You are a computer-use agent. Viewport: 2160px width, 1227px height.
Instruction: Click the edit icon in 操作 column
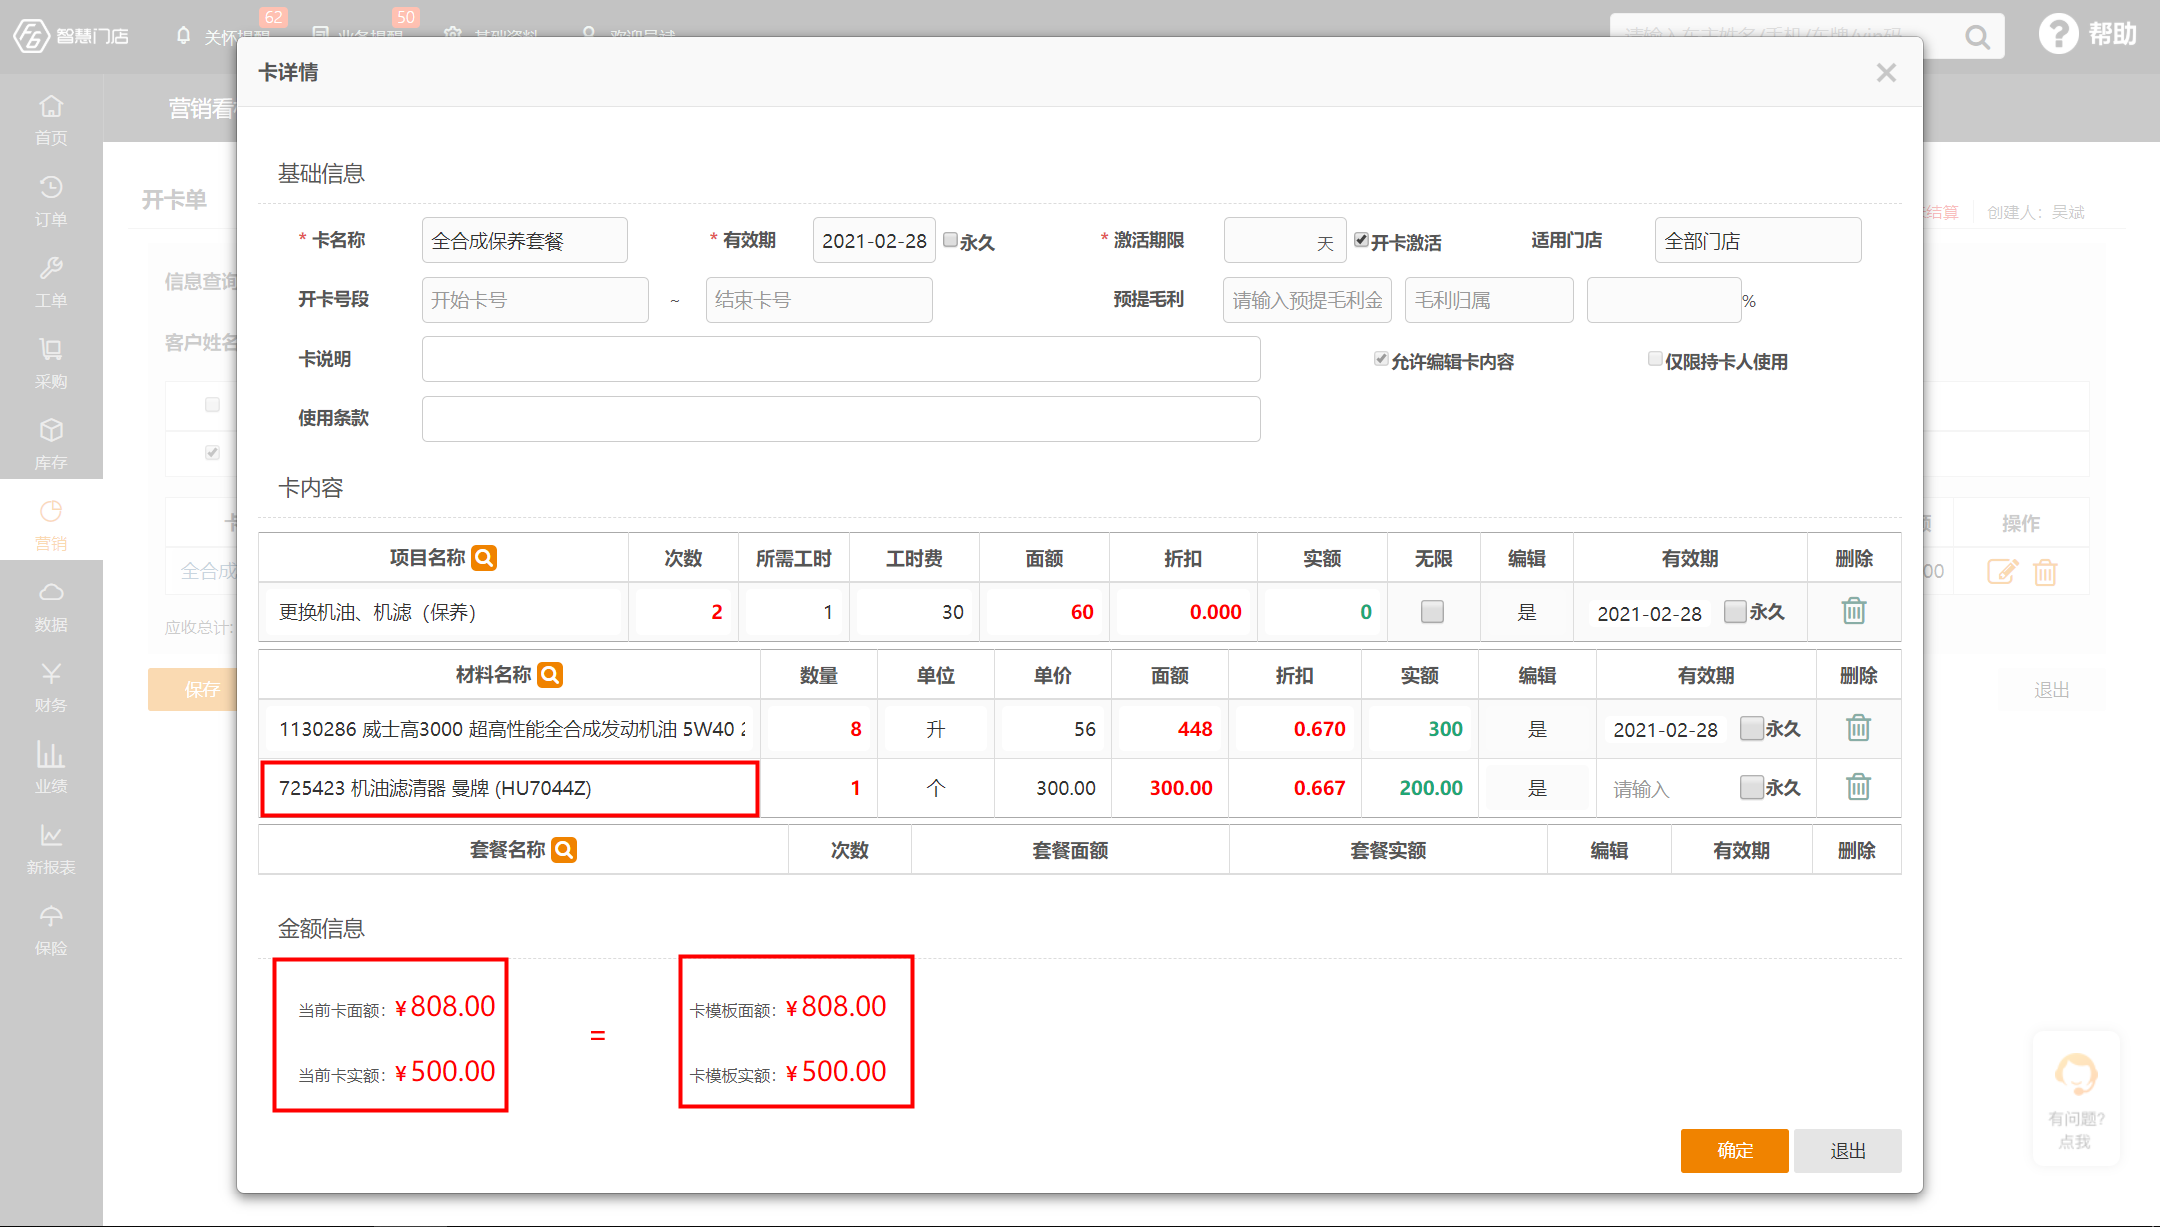(x=2002, y=572)
